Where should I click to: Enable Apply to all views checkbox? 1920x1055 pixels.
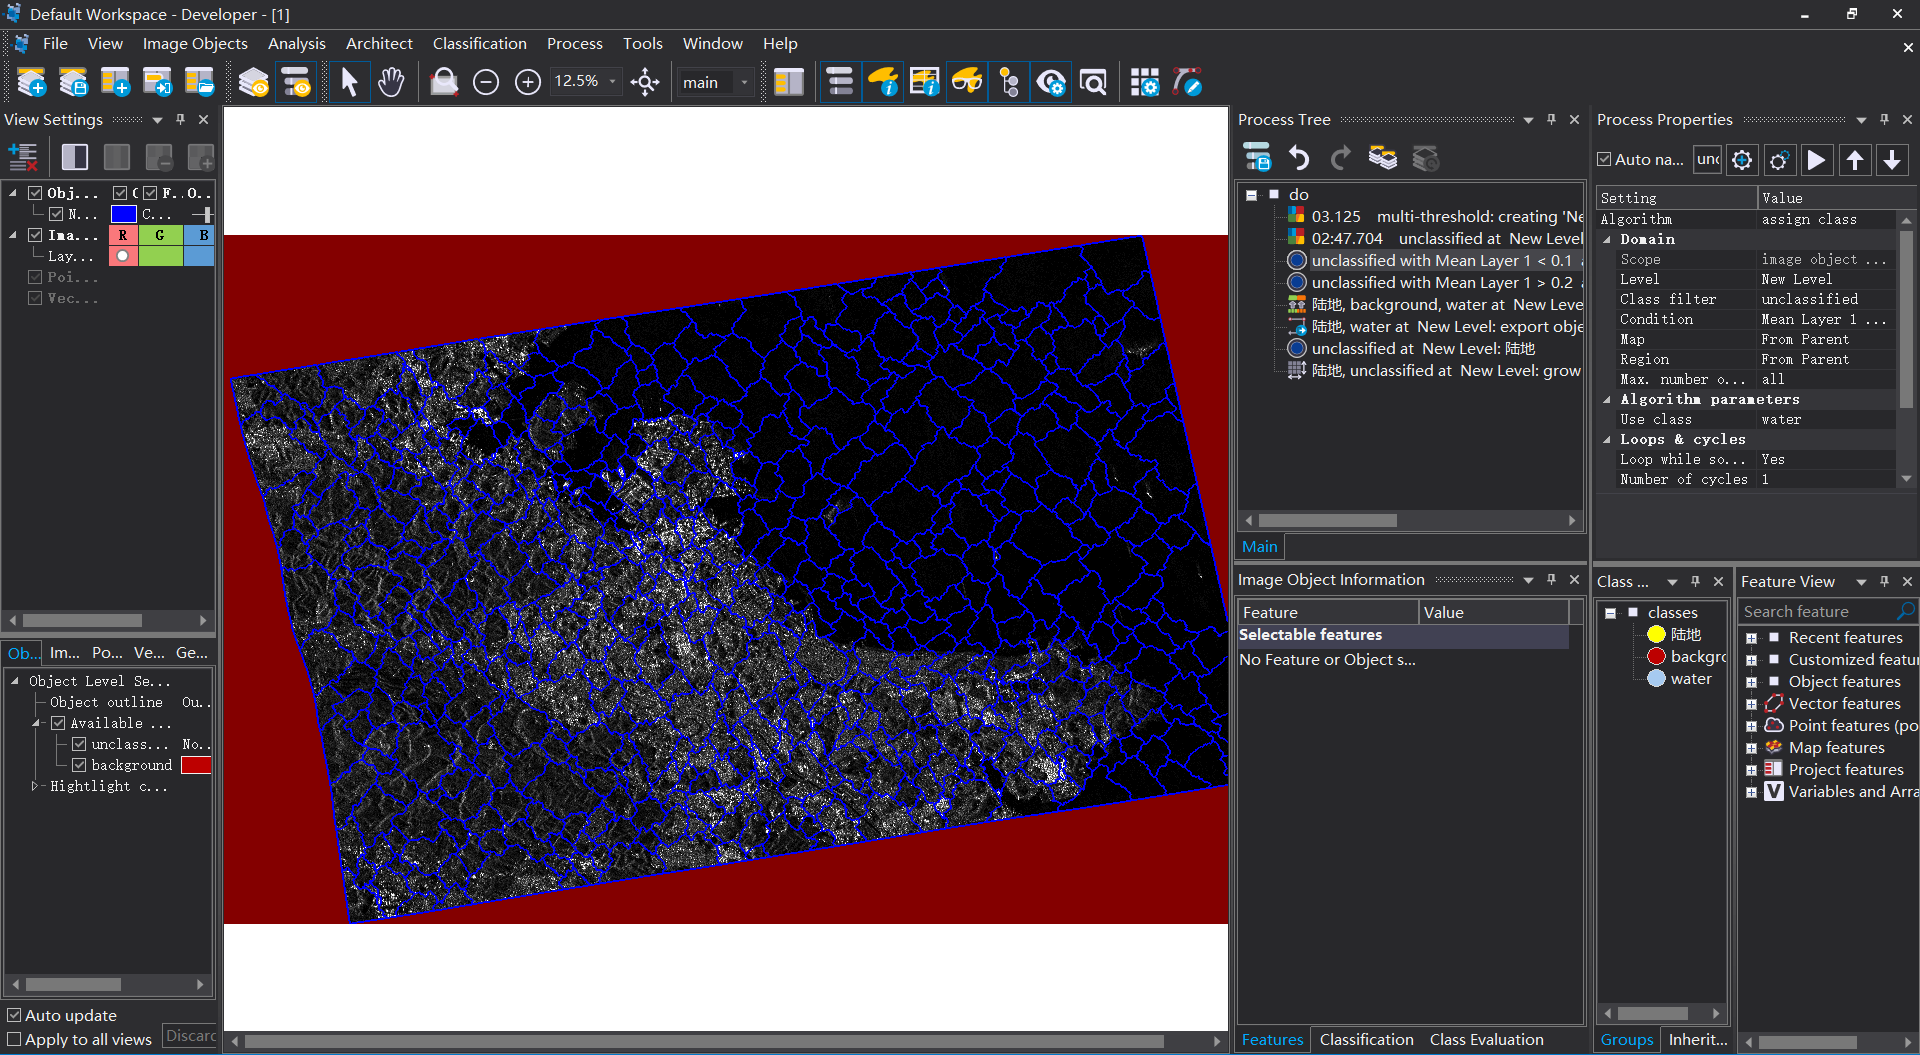(14, 1039)
